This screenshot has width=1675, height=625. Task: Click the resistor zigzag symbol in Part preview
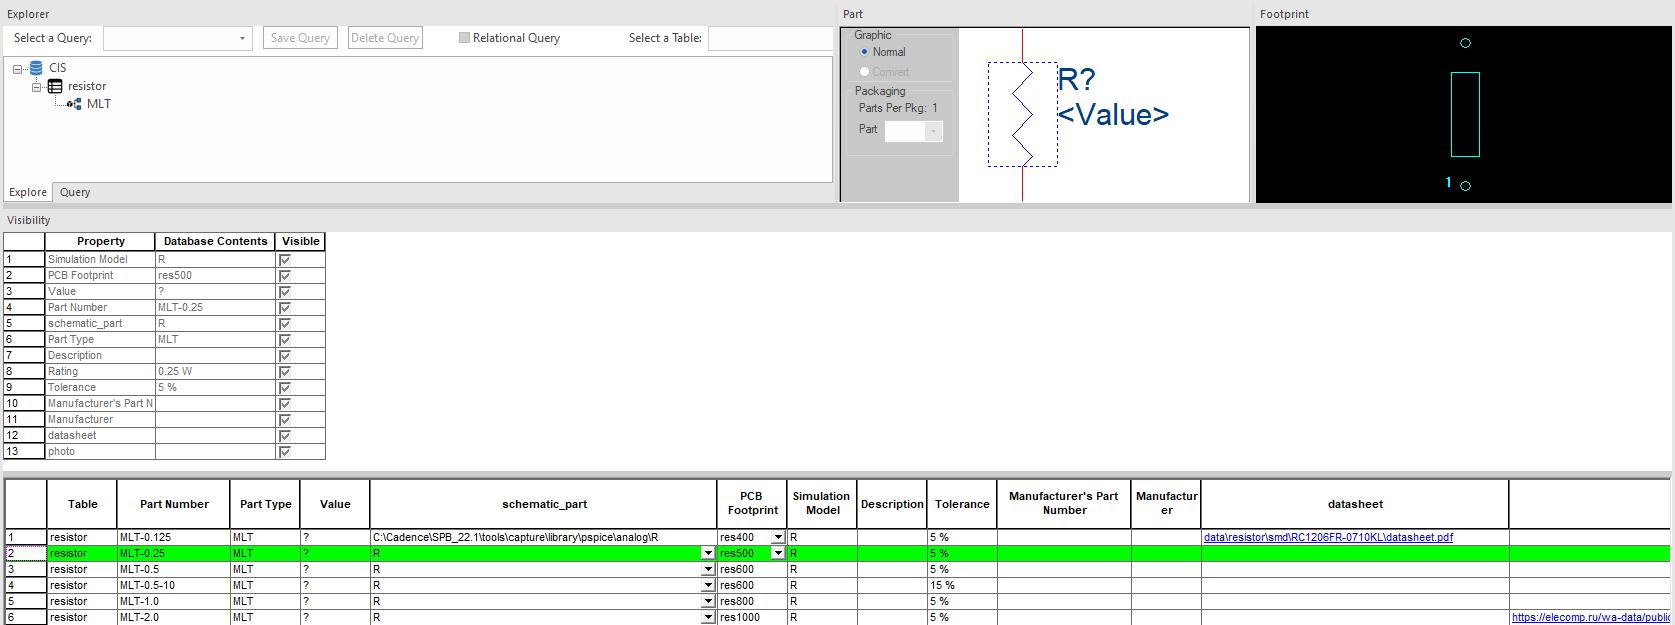click(1022, 114)
